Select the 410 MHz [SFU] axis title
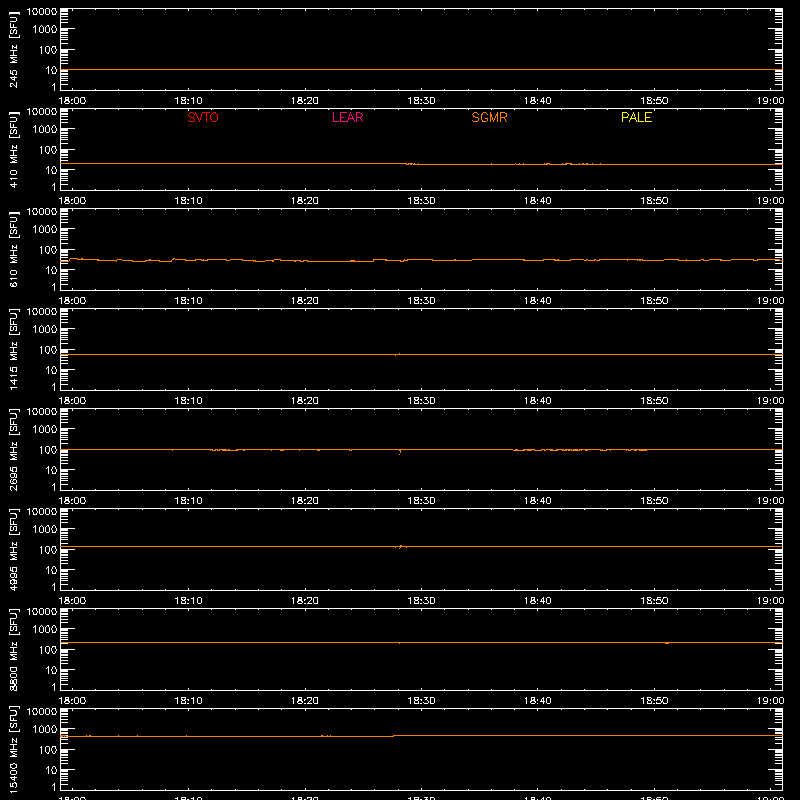800x800 pixels. [14, 149]
